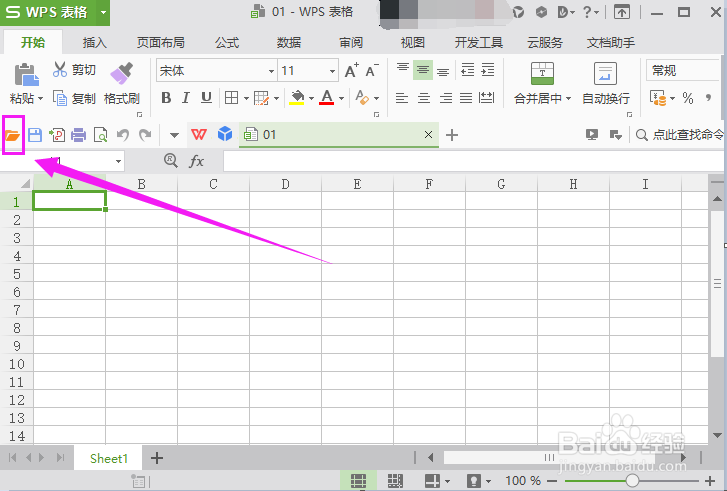This screenshot has width=727, height=491.
Task: Open the 开始 ribbon tab
Action: coord(33,43)
